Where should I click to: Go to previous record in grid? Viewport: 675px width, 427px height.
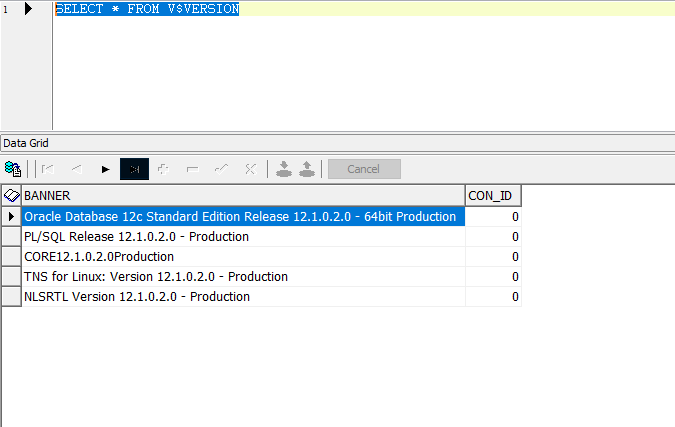76,169
